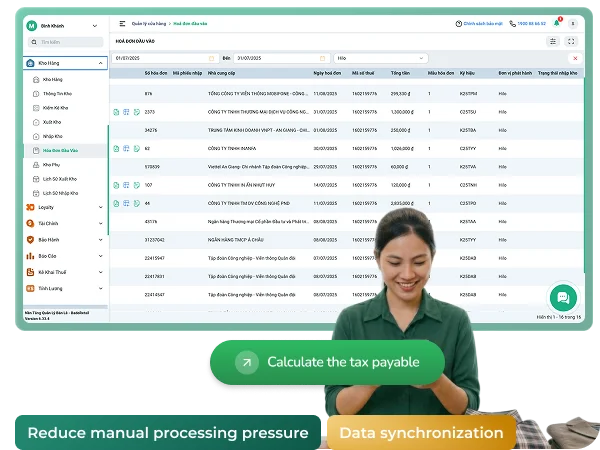Open the end date calendar icon

[x=322, y=58]
